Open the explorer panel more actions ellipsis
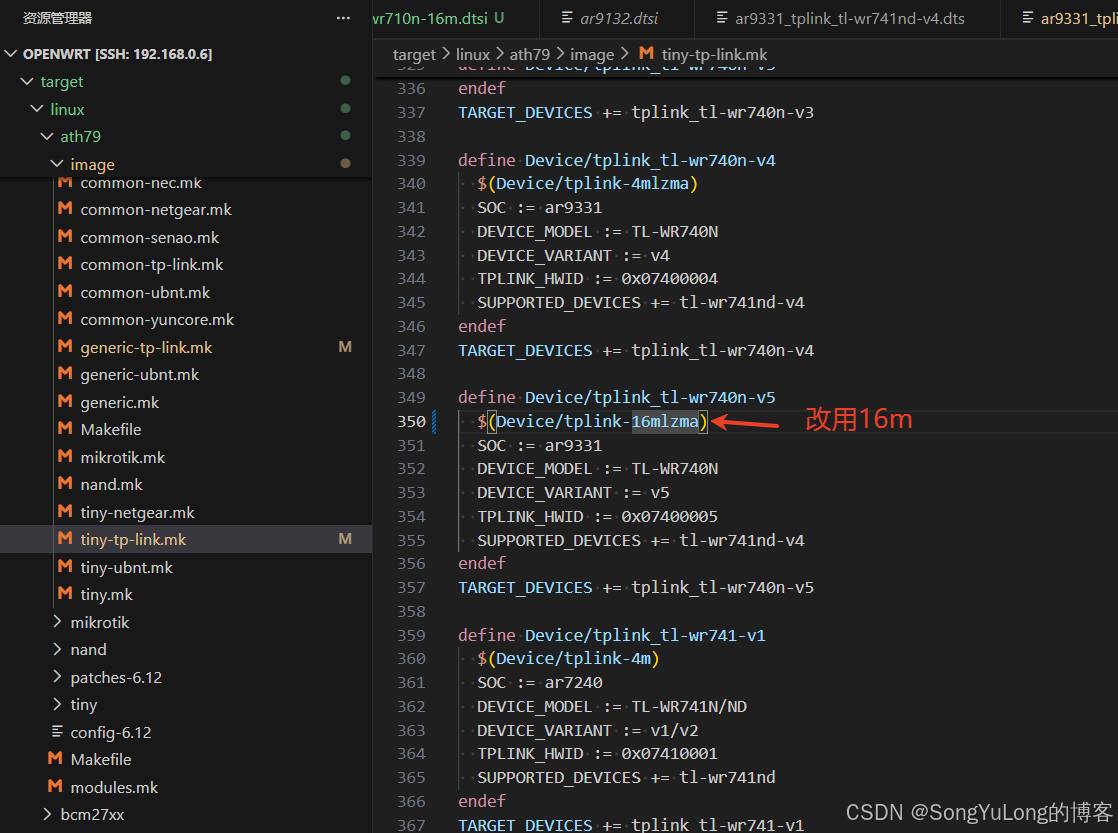 coord(343,19)
